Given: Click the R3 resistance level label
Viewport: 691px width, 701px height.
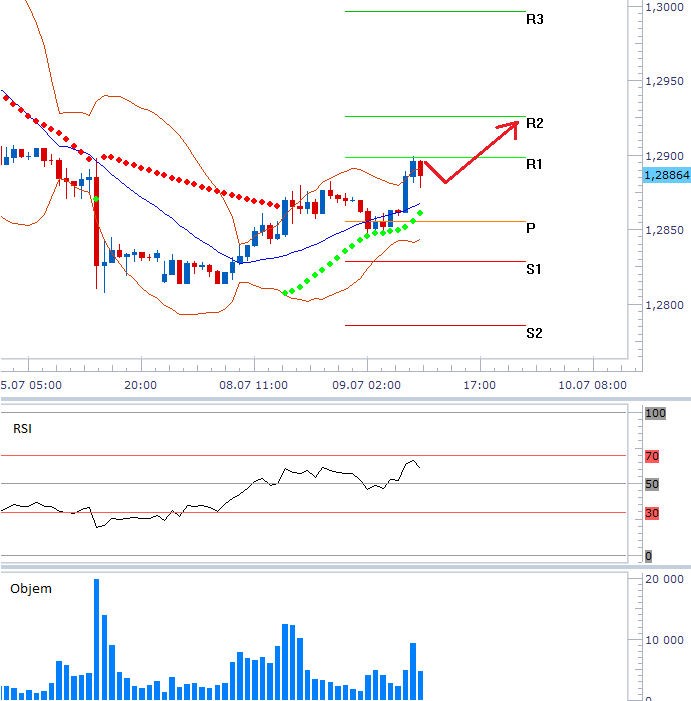Looking at the screenshot, I should [x=535, y=19].
